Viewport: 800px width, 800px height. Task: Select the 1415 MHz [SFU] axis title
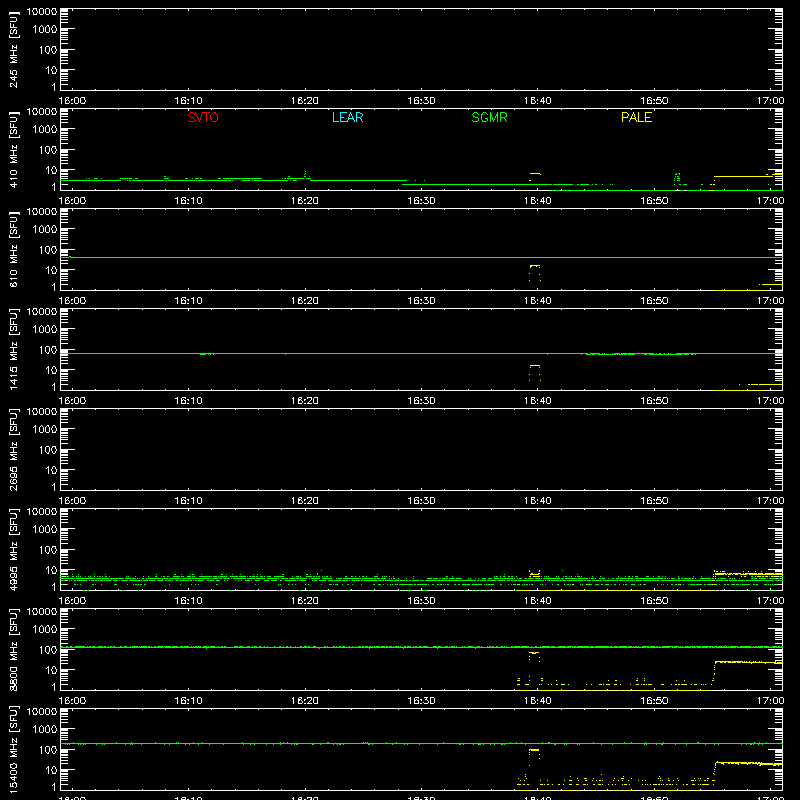13,349
